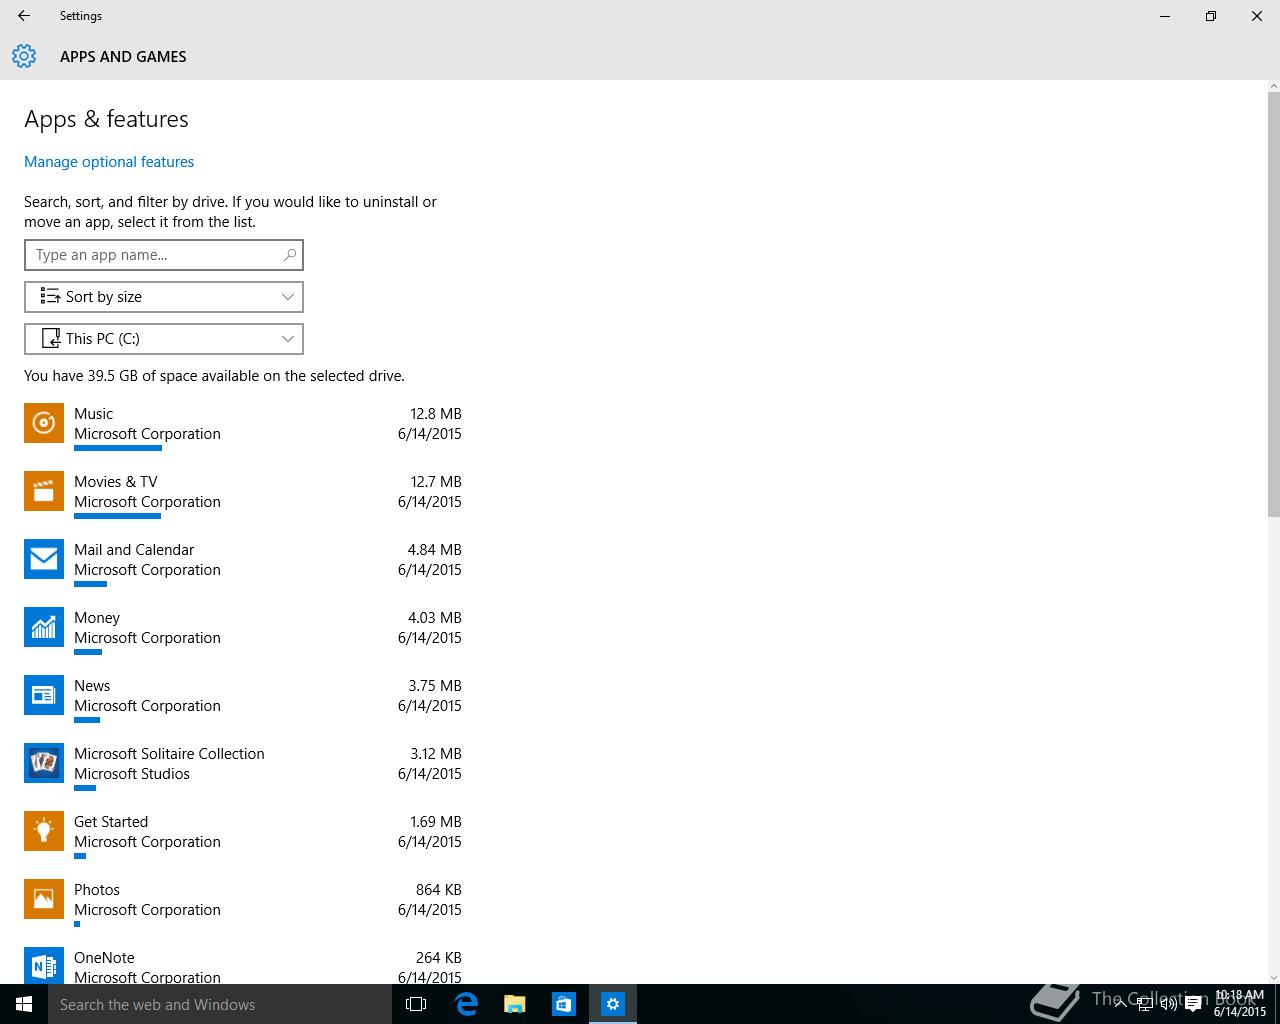Show hidden tray icons chevron
The height and width of the screenshot is (1024, 1280).
pyautogui.click(x=1121, y=1004)
